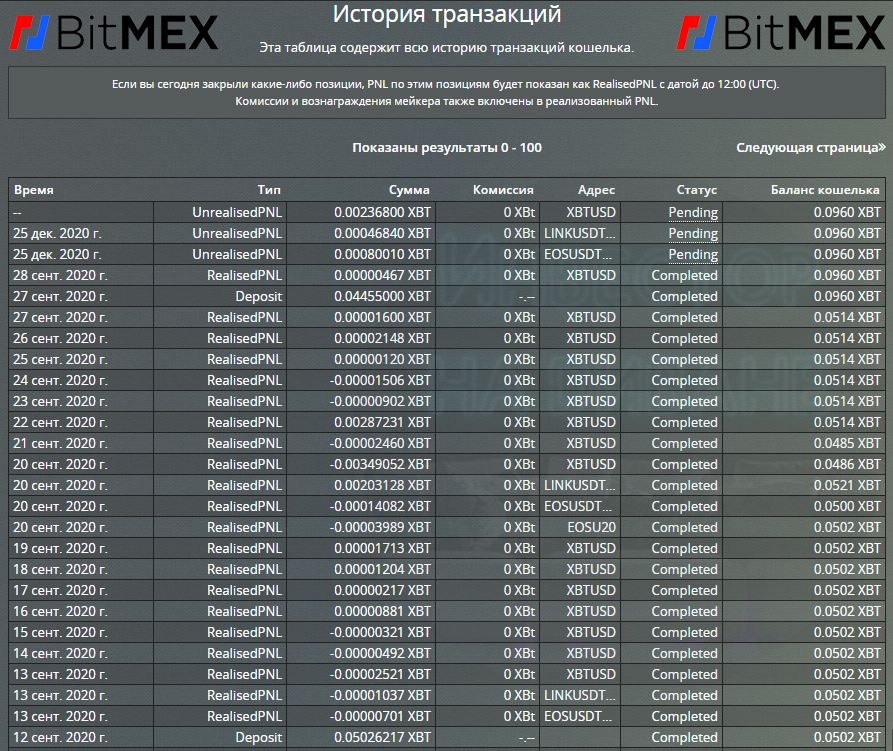The height and width of the screenshot is (751, 893).
Task: Click Показаны результаты 0 - 100 text
Action: click(x=447, y=147)
